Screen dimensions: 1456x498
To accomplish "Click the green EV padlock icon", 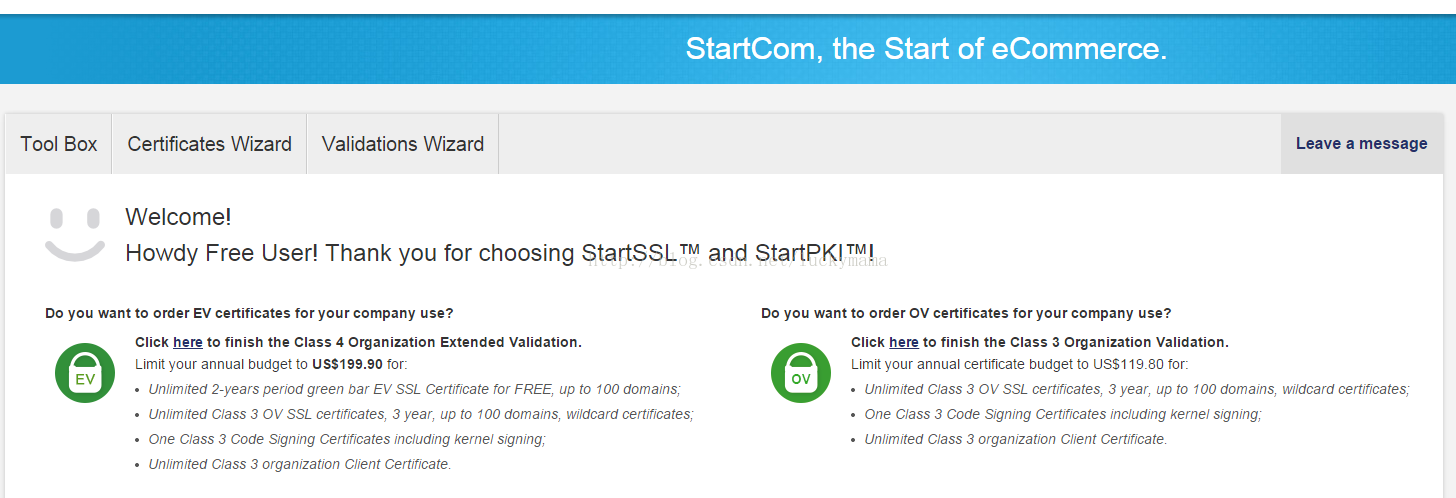I will pyautogui.click(x=85, y=374).
